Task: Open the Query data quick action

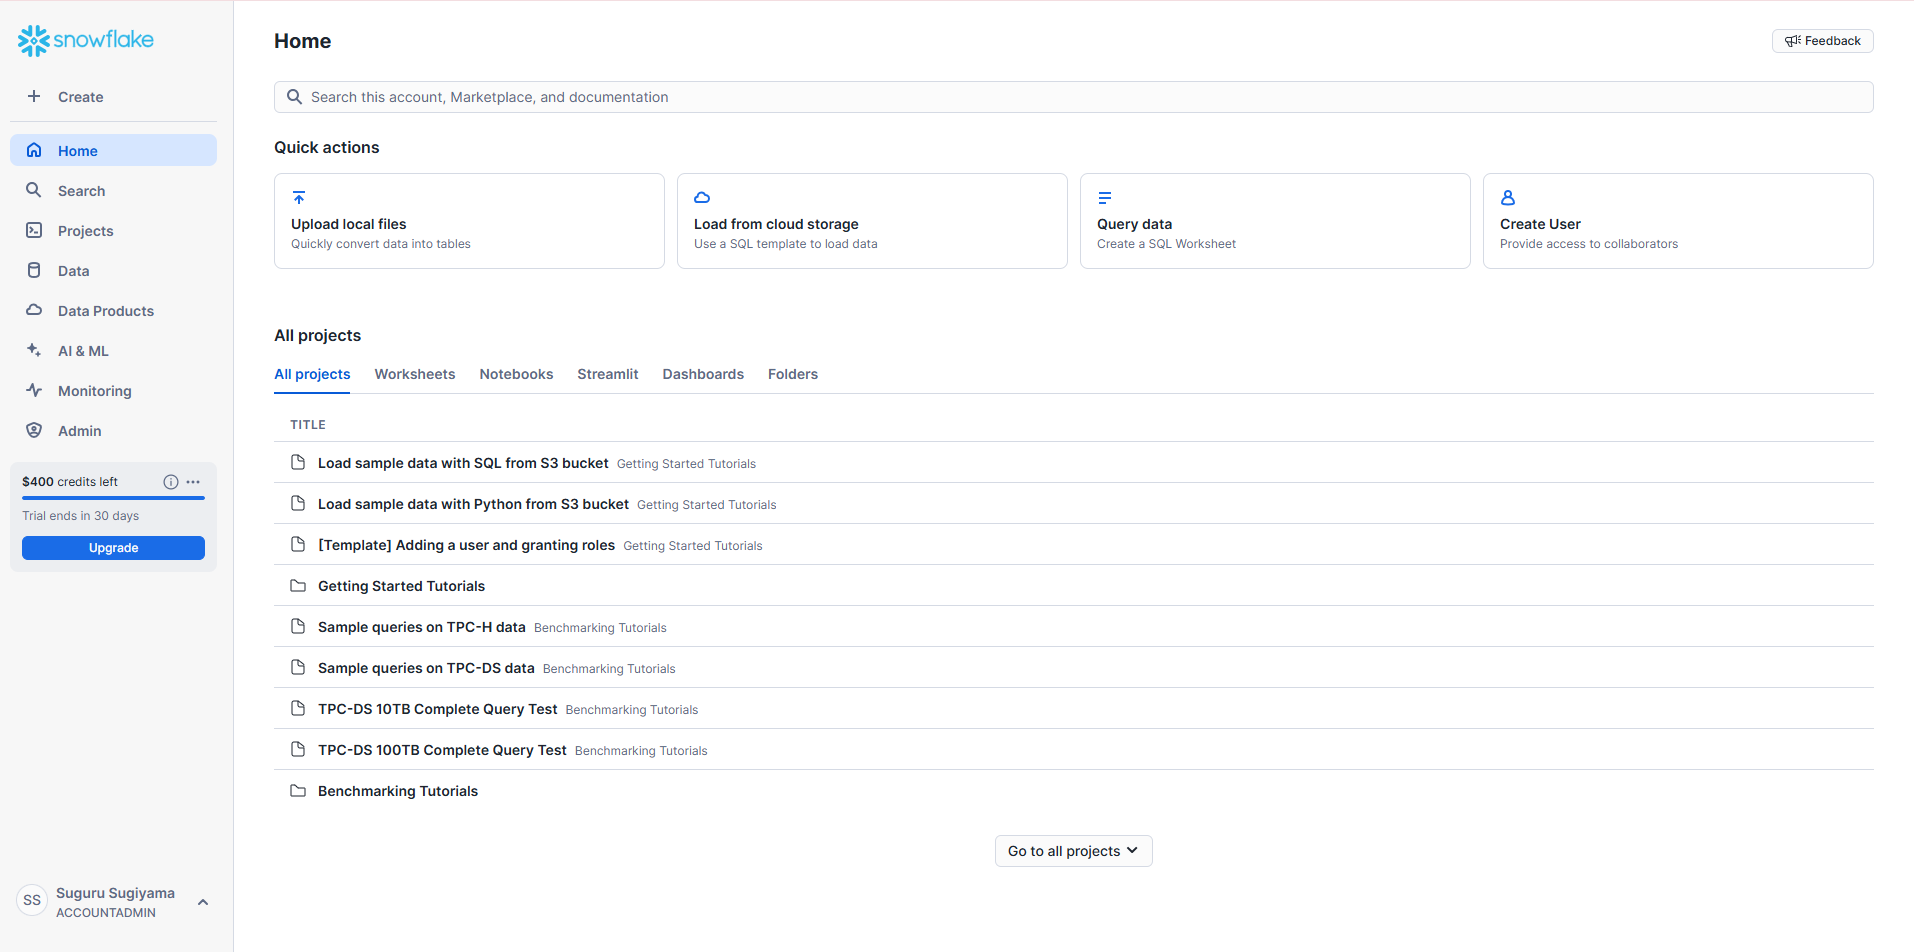Action: (x=1275, y=221)
